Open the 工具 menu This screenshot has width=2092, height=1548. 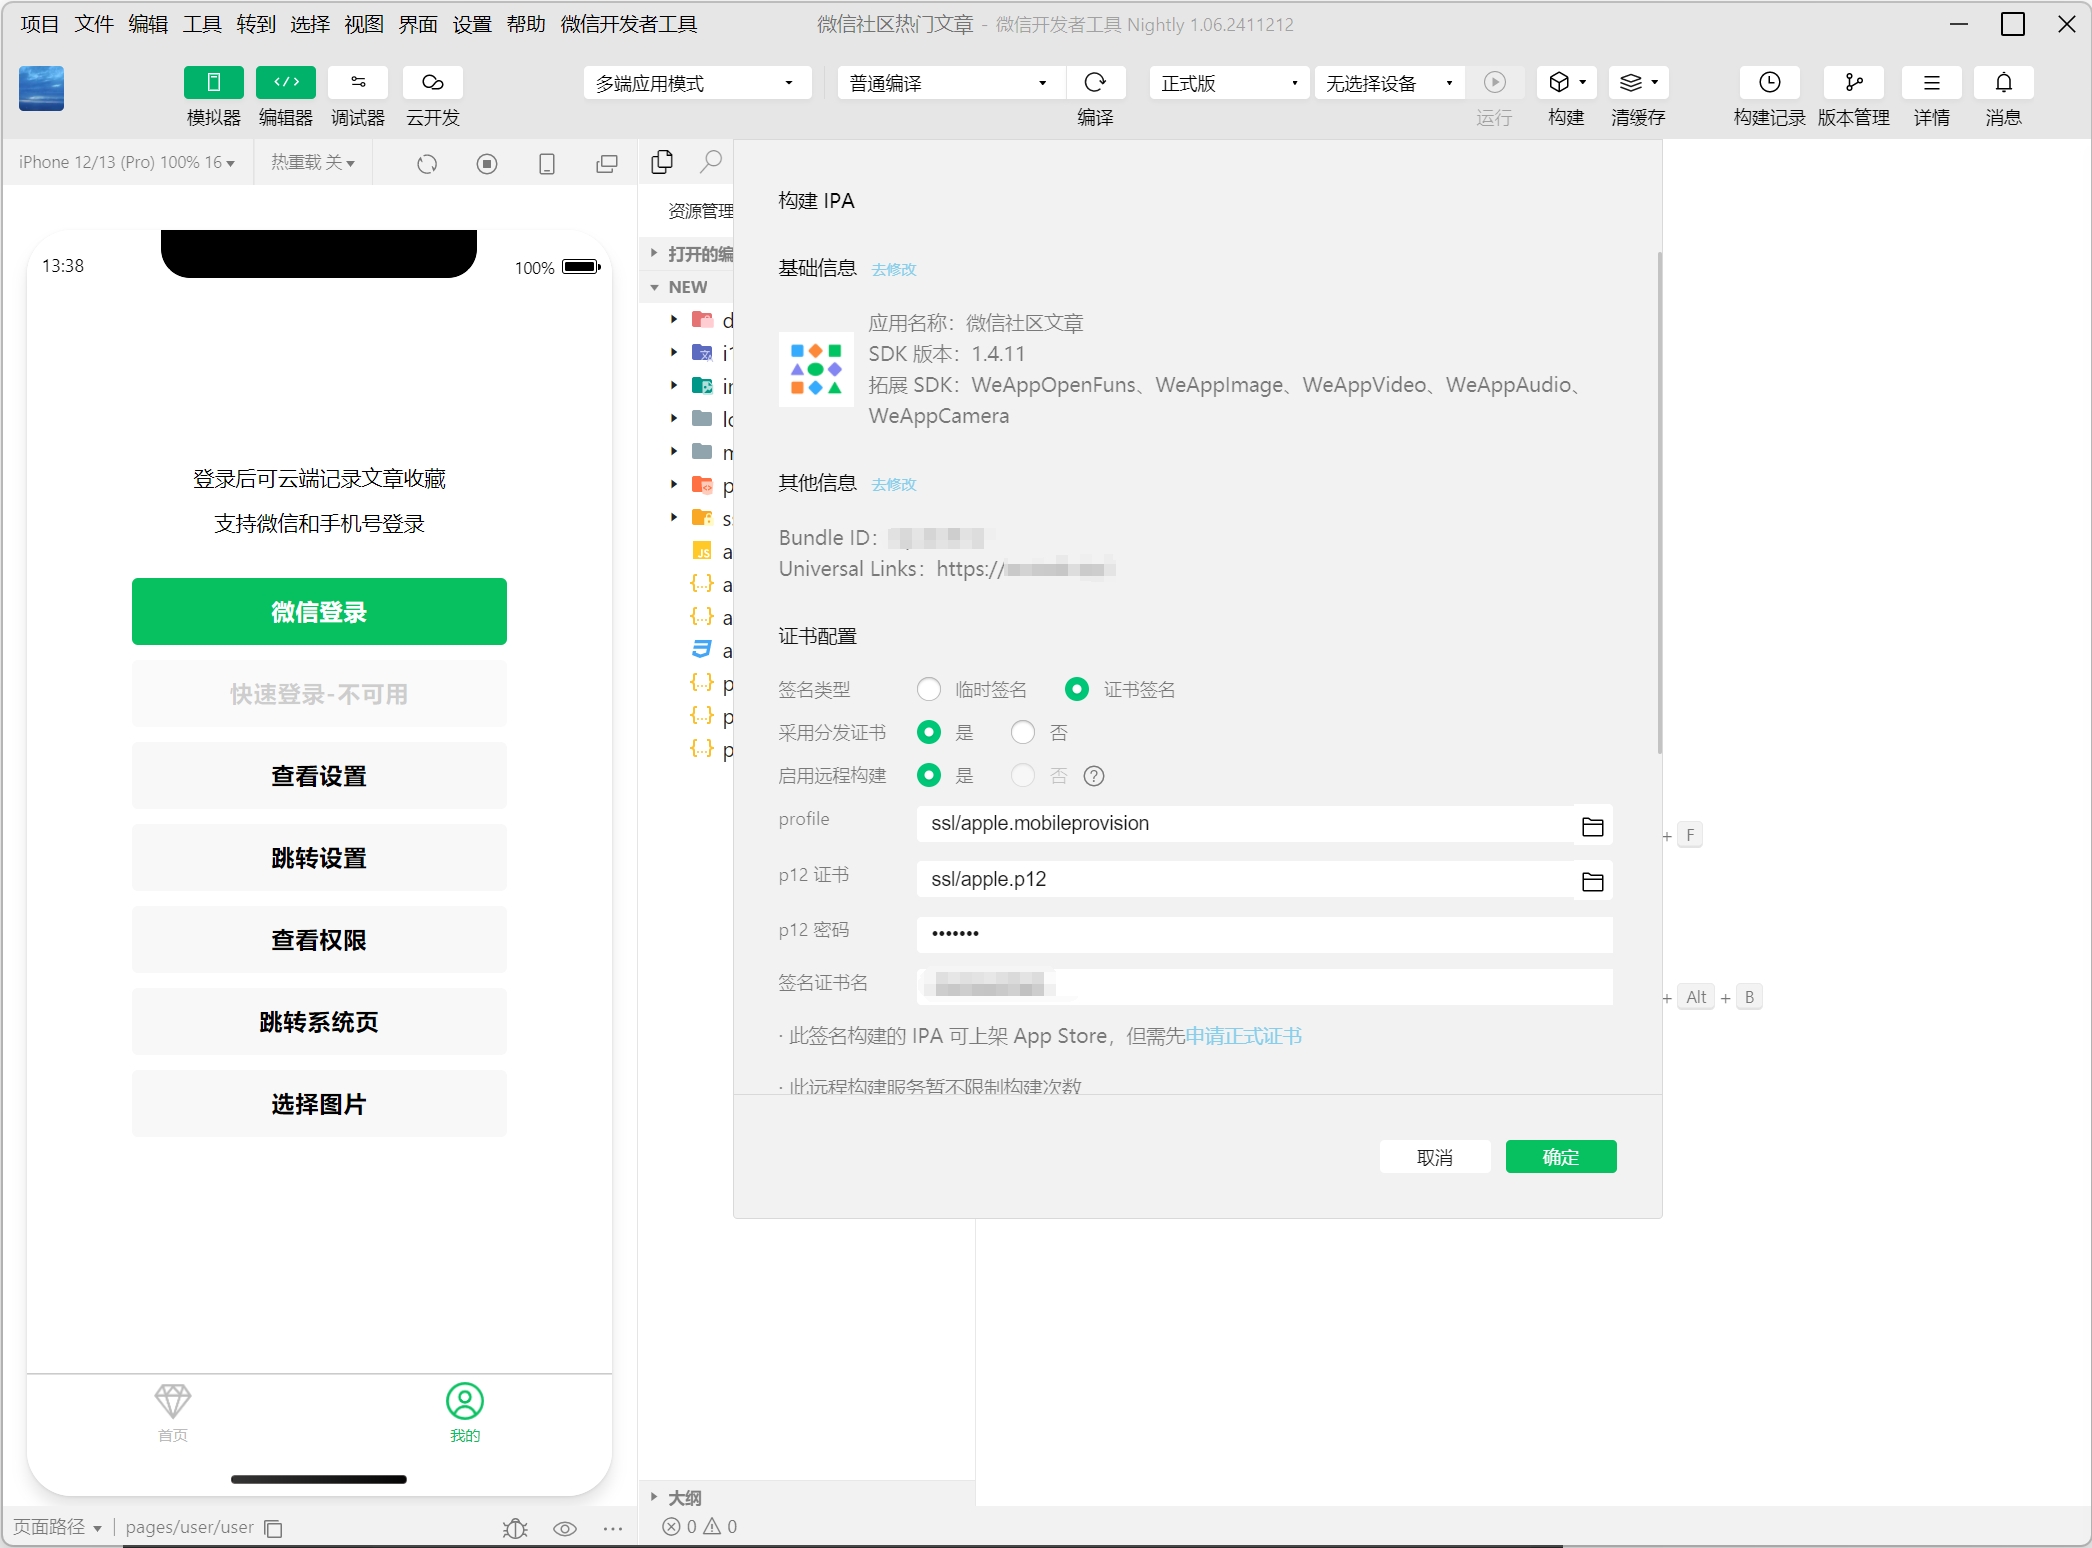pos(202,24)
